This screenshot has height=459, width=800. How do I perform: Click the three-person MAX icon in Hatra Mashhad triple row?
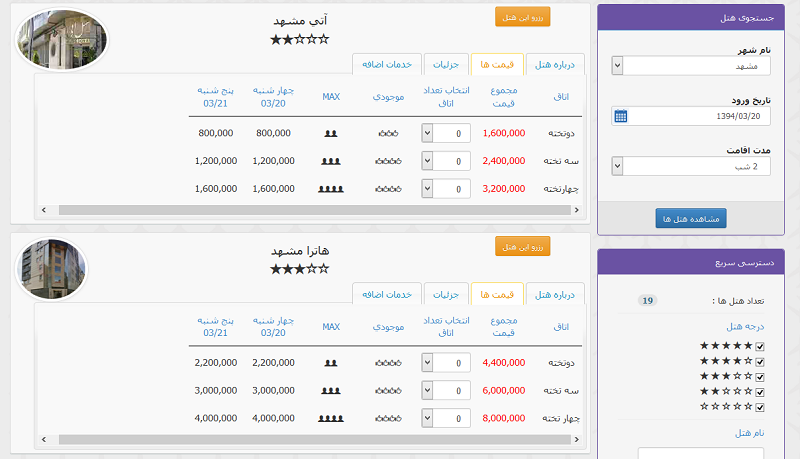click(331, 391)
